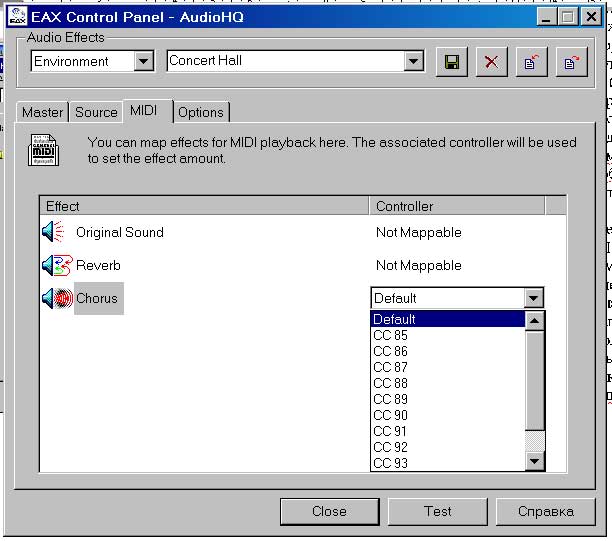The width and height of the screenshot is (612, 541).
Task: Click the red X delete preset icon
Action: pos(490,62)
